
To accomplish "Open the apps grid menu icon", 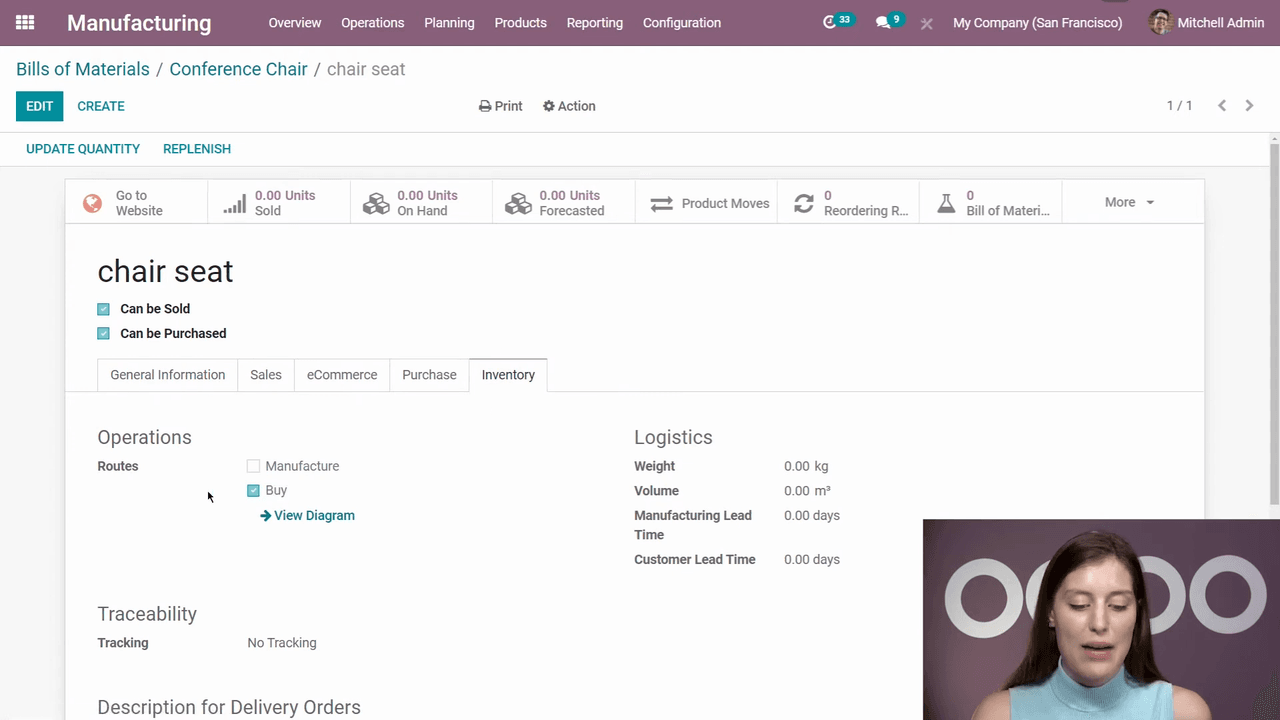I will (25, 22).
